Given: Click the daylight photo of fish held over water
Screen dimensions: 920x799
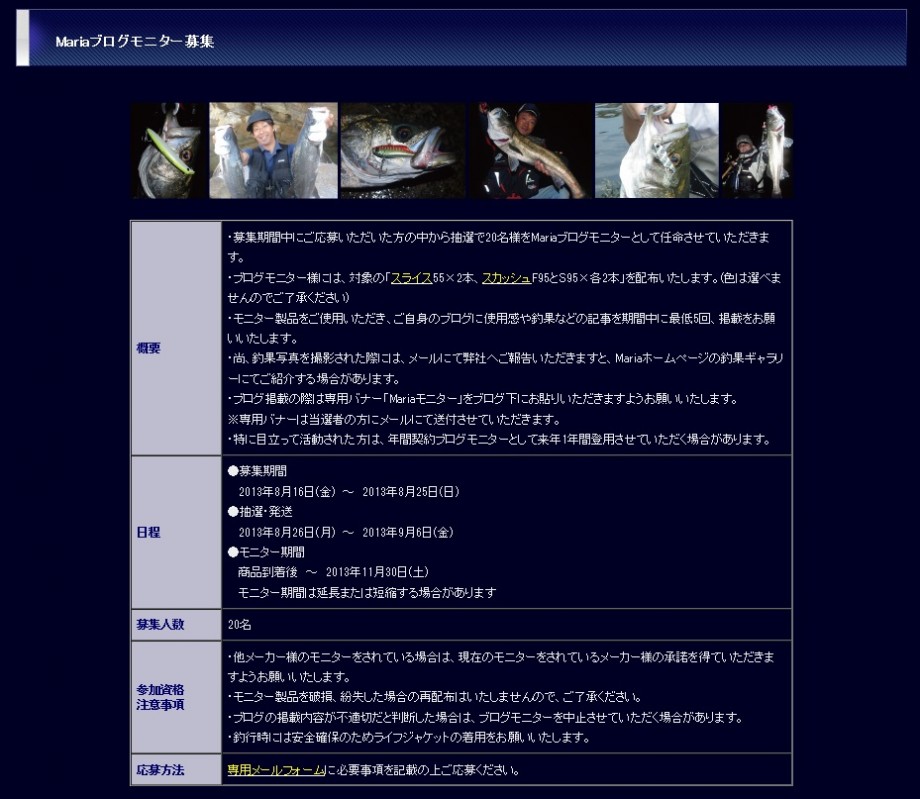Looking at the screenshot, I should pos(657,151).
